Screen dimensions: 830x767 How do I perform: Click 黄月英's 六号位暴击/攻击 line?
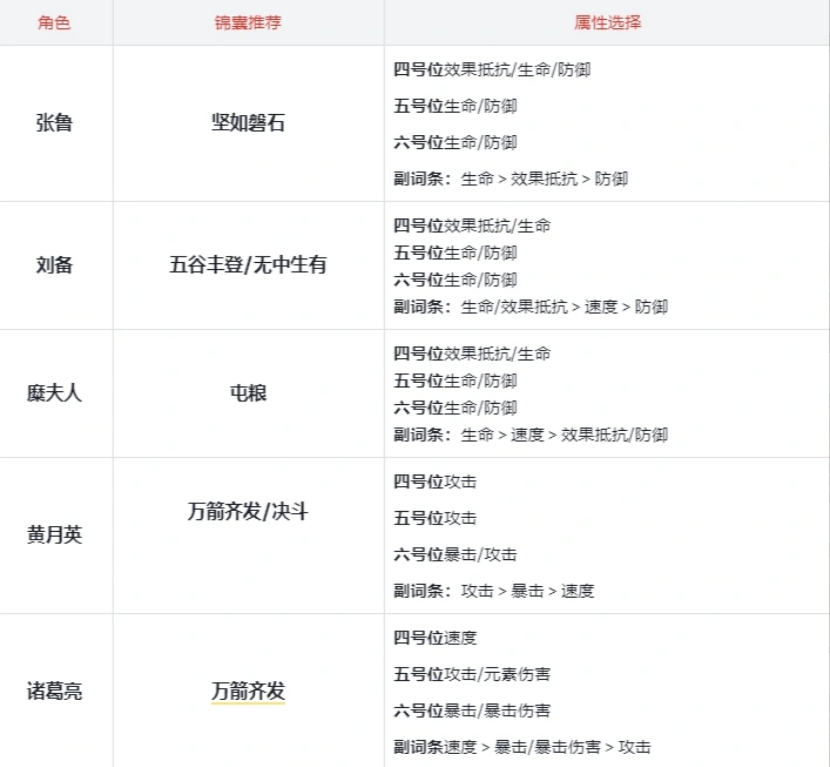(x=455, y=554)
